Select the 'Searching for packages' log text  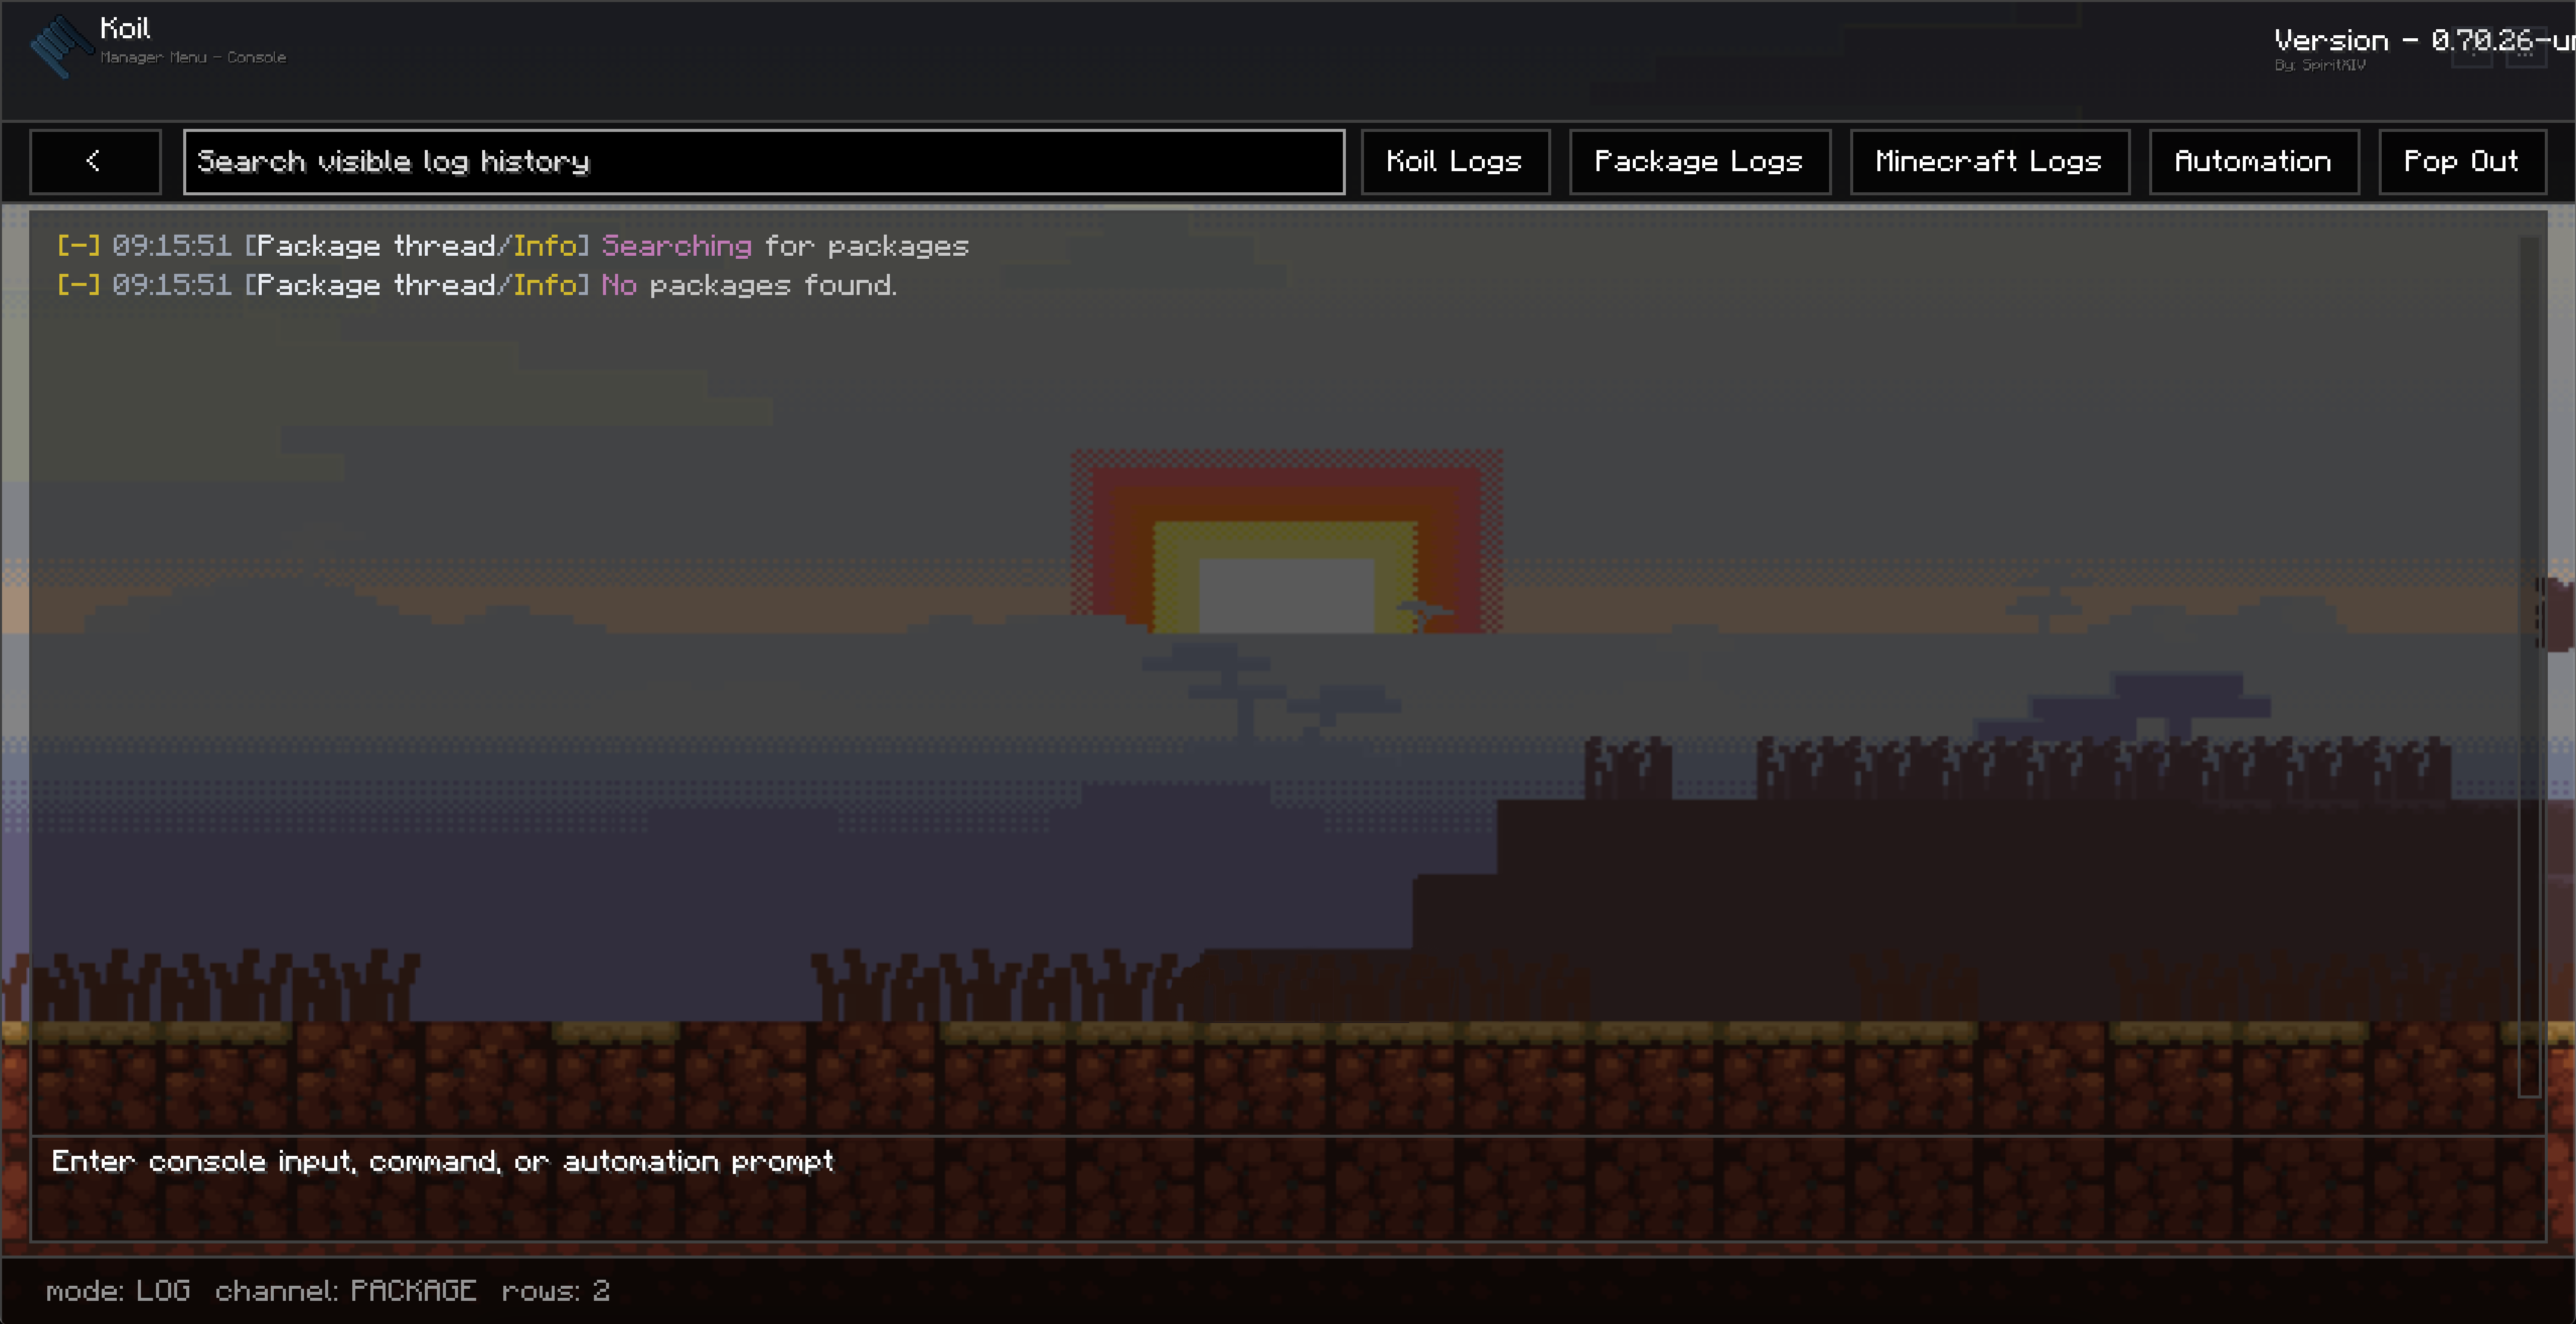(785, 246)
